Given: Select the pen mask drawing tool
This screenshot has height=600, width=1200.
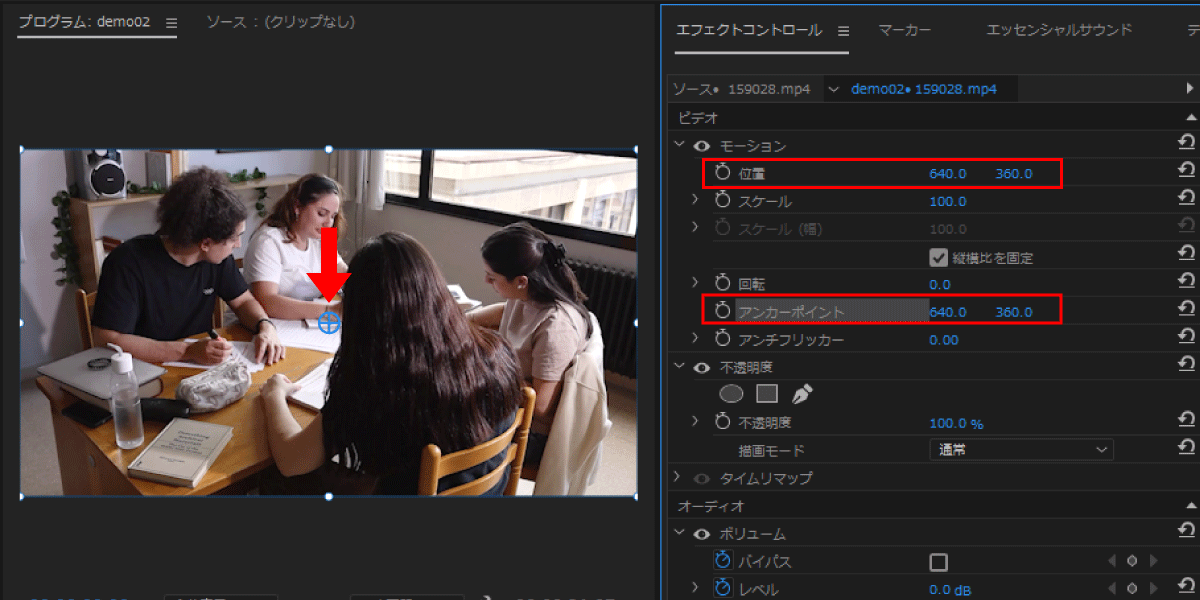Looking at the screenshot, I should (802, 394).
